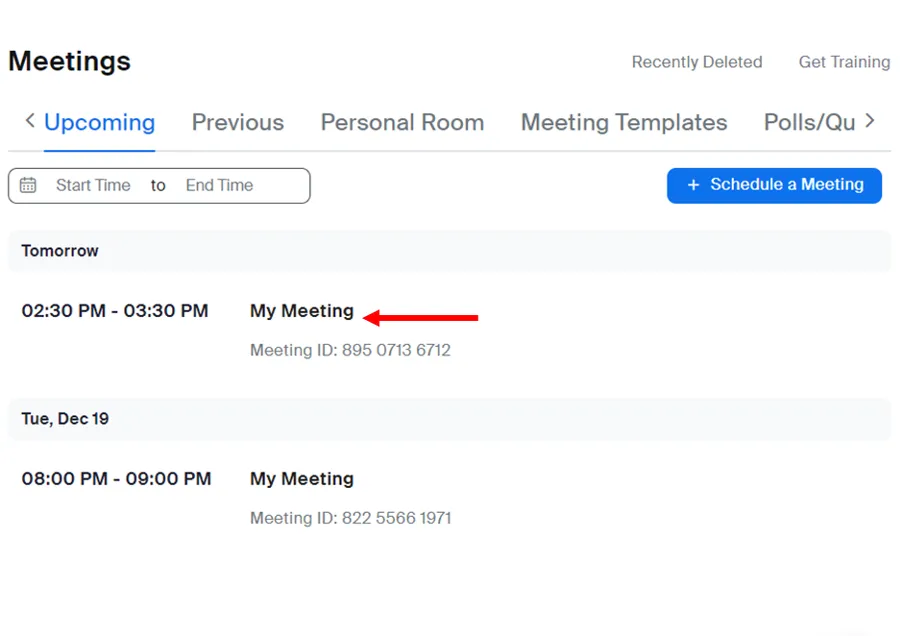Screen dimensions: 904x636
Task: Open the Tue, Dec 19 My Meeting title
Action: (301, 479)
